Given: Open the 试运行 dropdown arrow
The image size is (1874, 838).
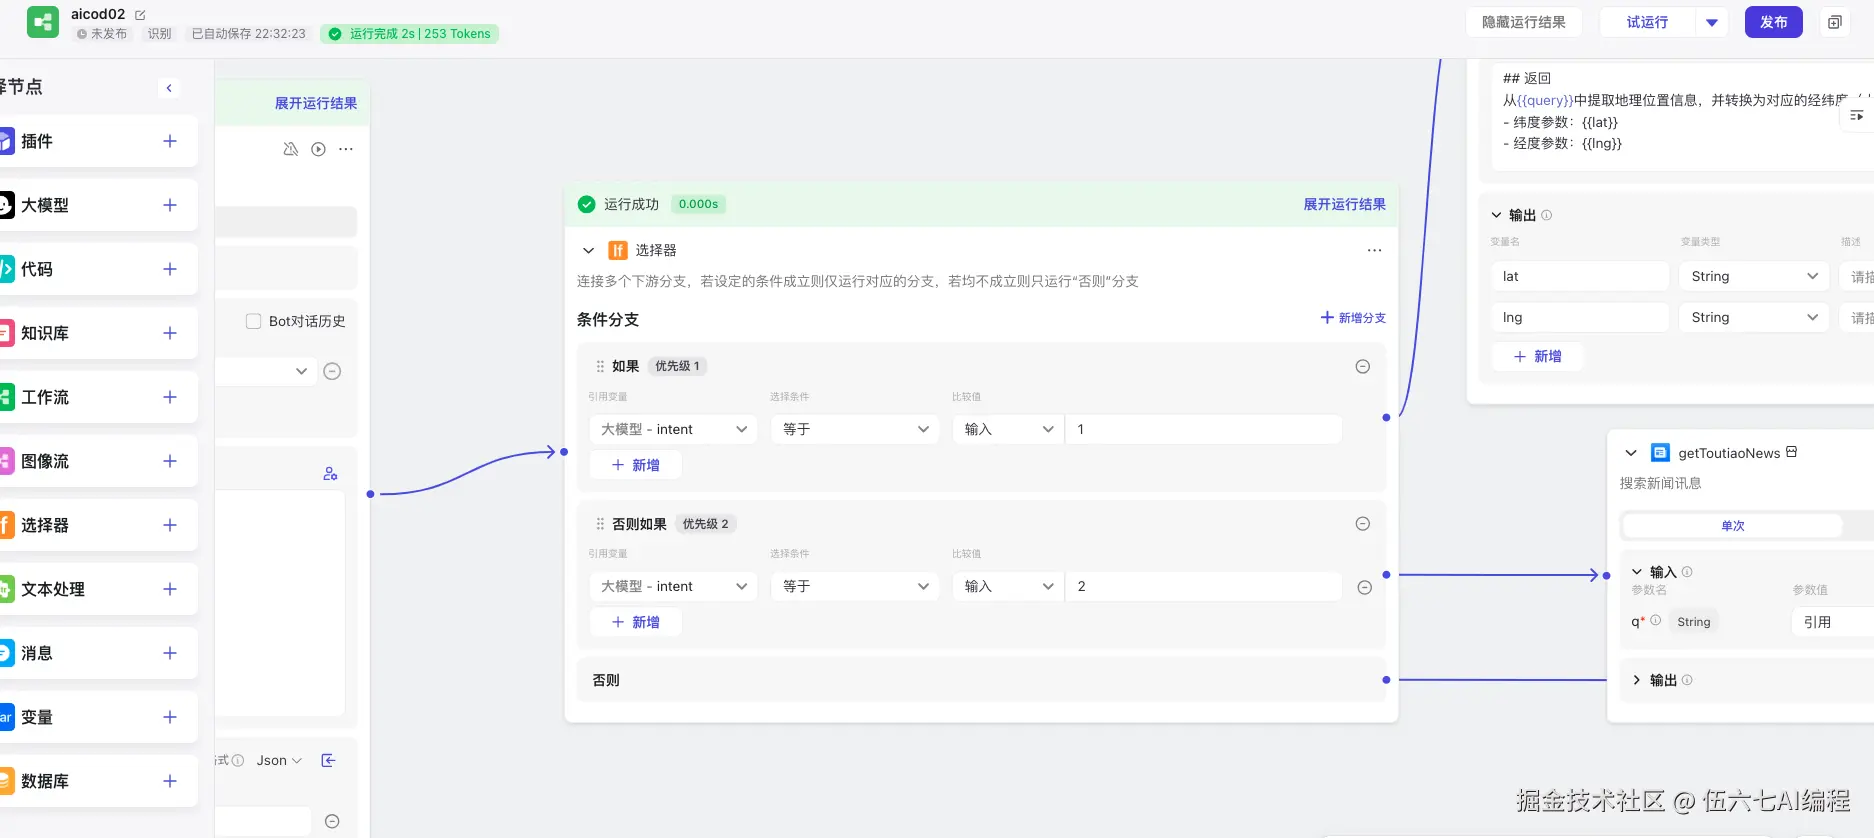Looking at the screenshot, I should pos(1712,22).
